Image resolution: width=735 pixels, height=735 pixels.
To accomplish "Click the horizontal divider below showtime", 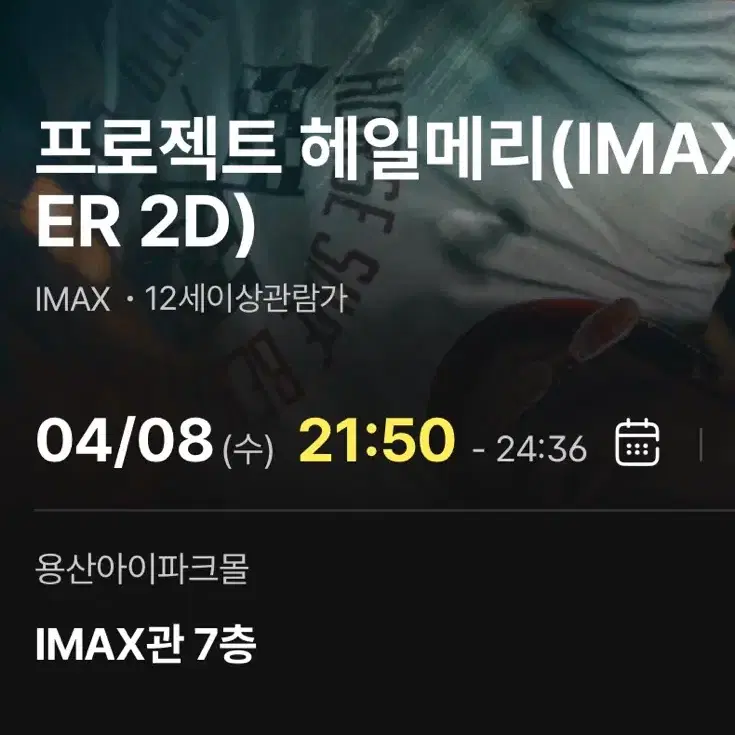I will (x=384, y=510).
